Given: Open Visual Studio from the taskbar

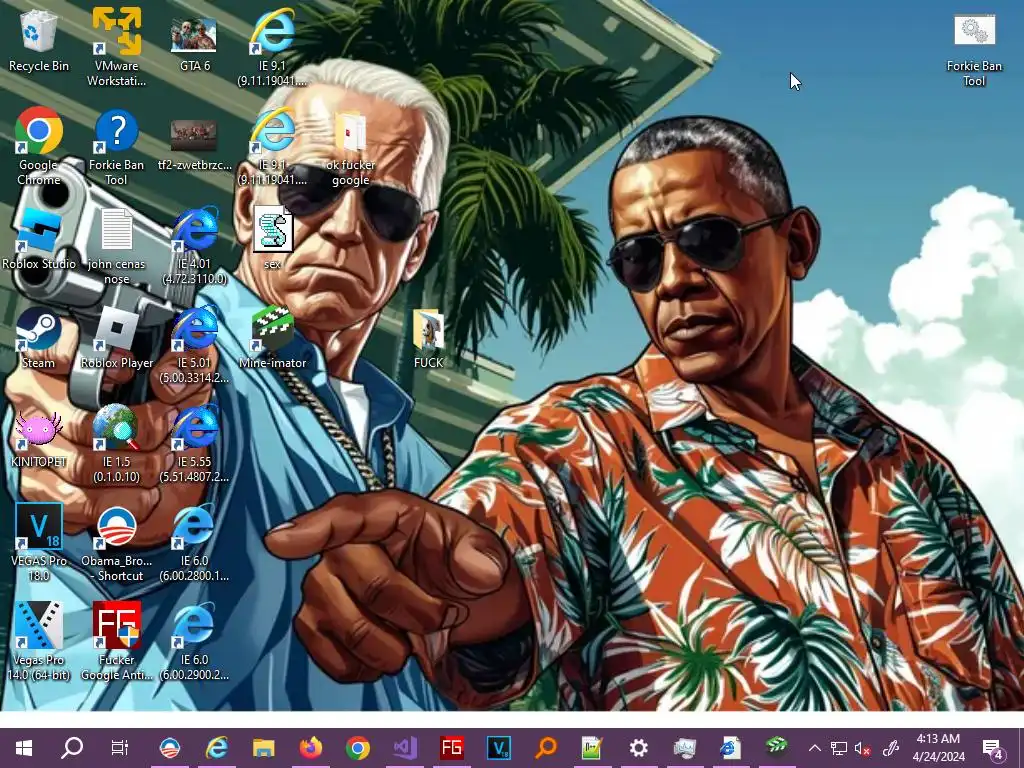Looking at the screenshot, I should point(405,748).
